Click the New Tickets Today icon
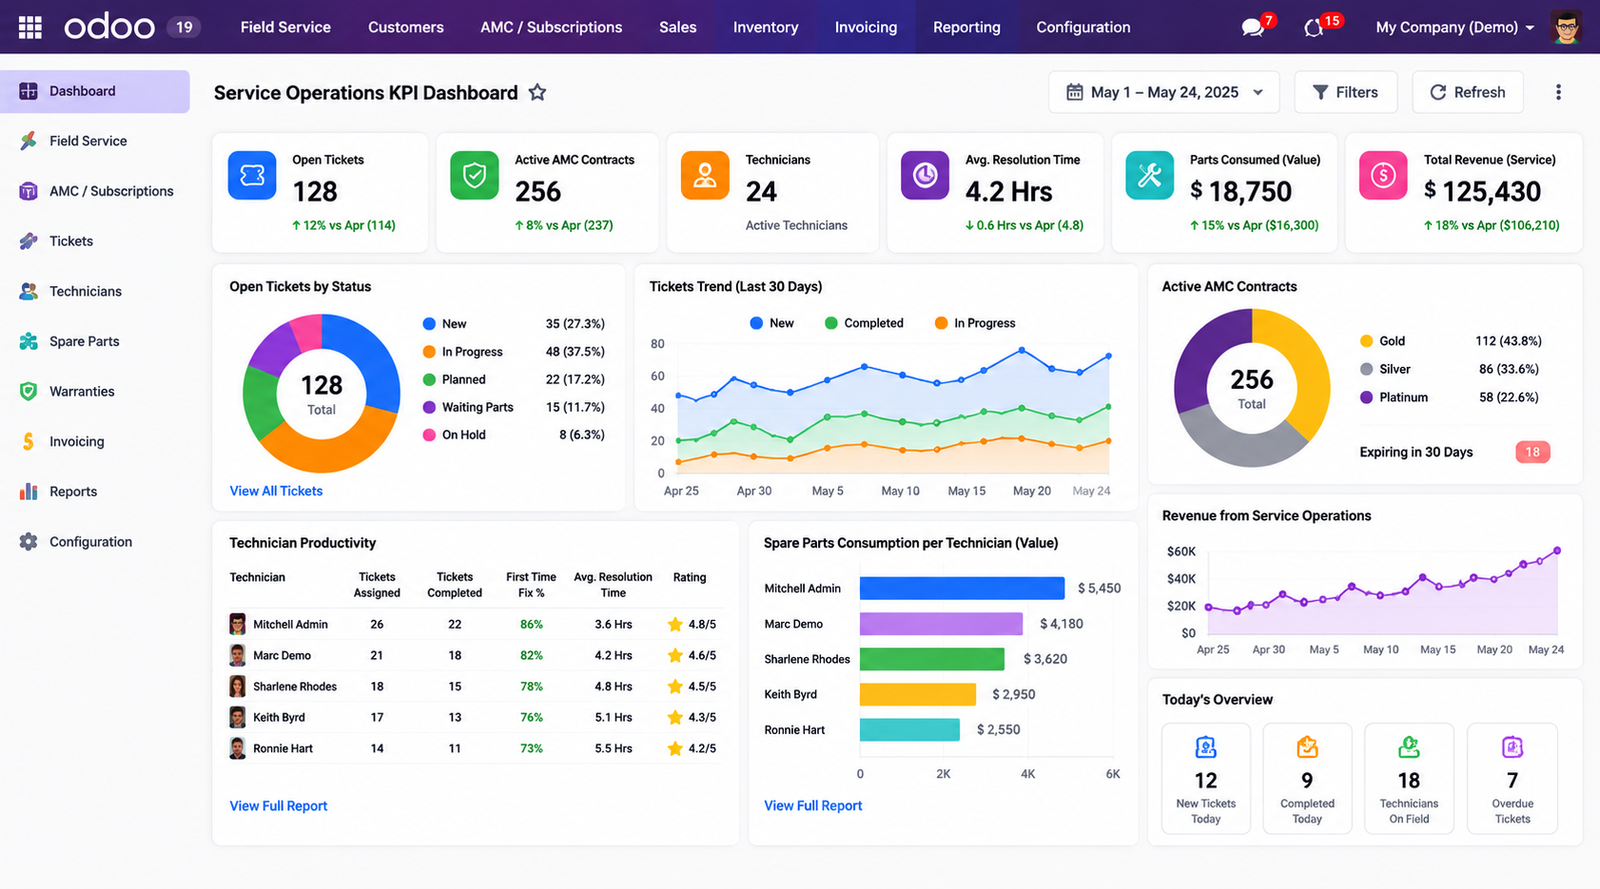Screen dimensions: 1600x889 click(1206, 747)
